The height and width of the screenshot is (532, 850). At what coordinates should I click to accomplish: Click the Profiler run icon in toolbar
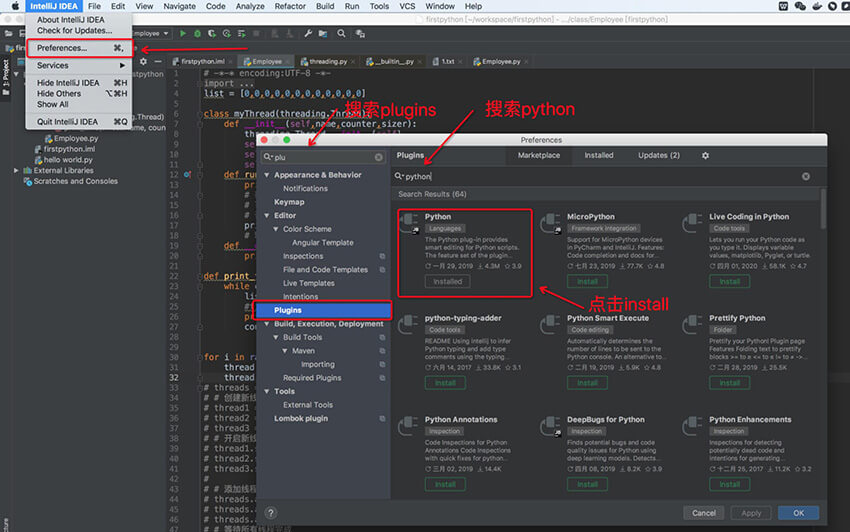(x=227, y=34)
